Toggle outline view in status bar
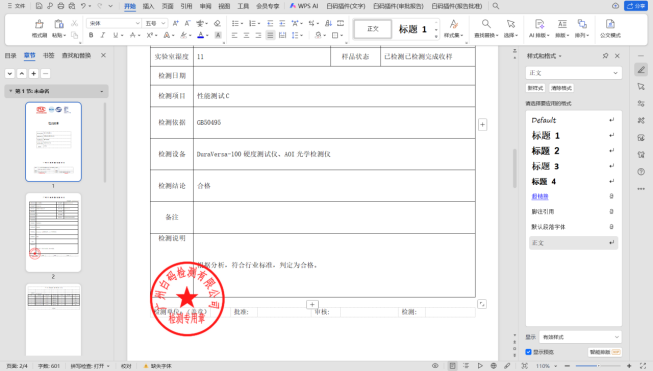 pos(466,366)
